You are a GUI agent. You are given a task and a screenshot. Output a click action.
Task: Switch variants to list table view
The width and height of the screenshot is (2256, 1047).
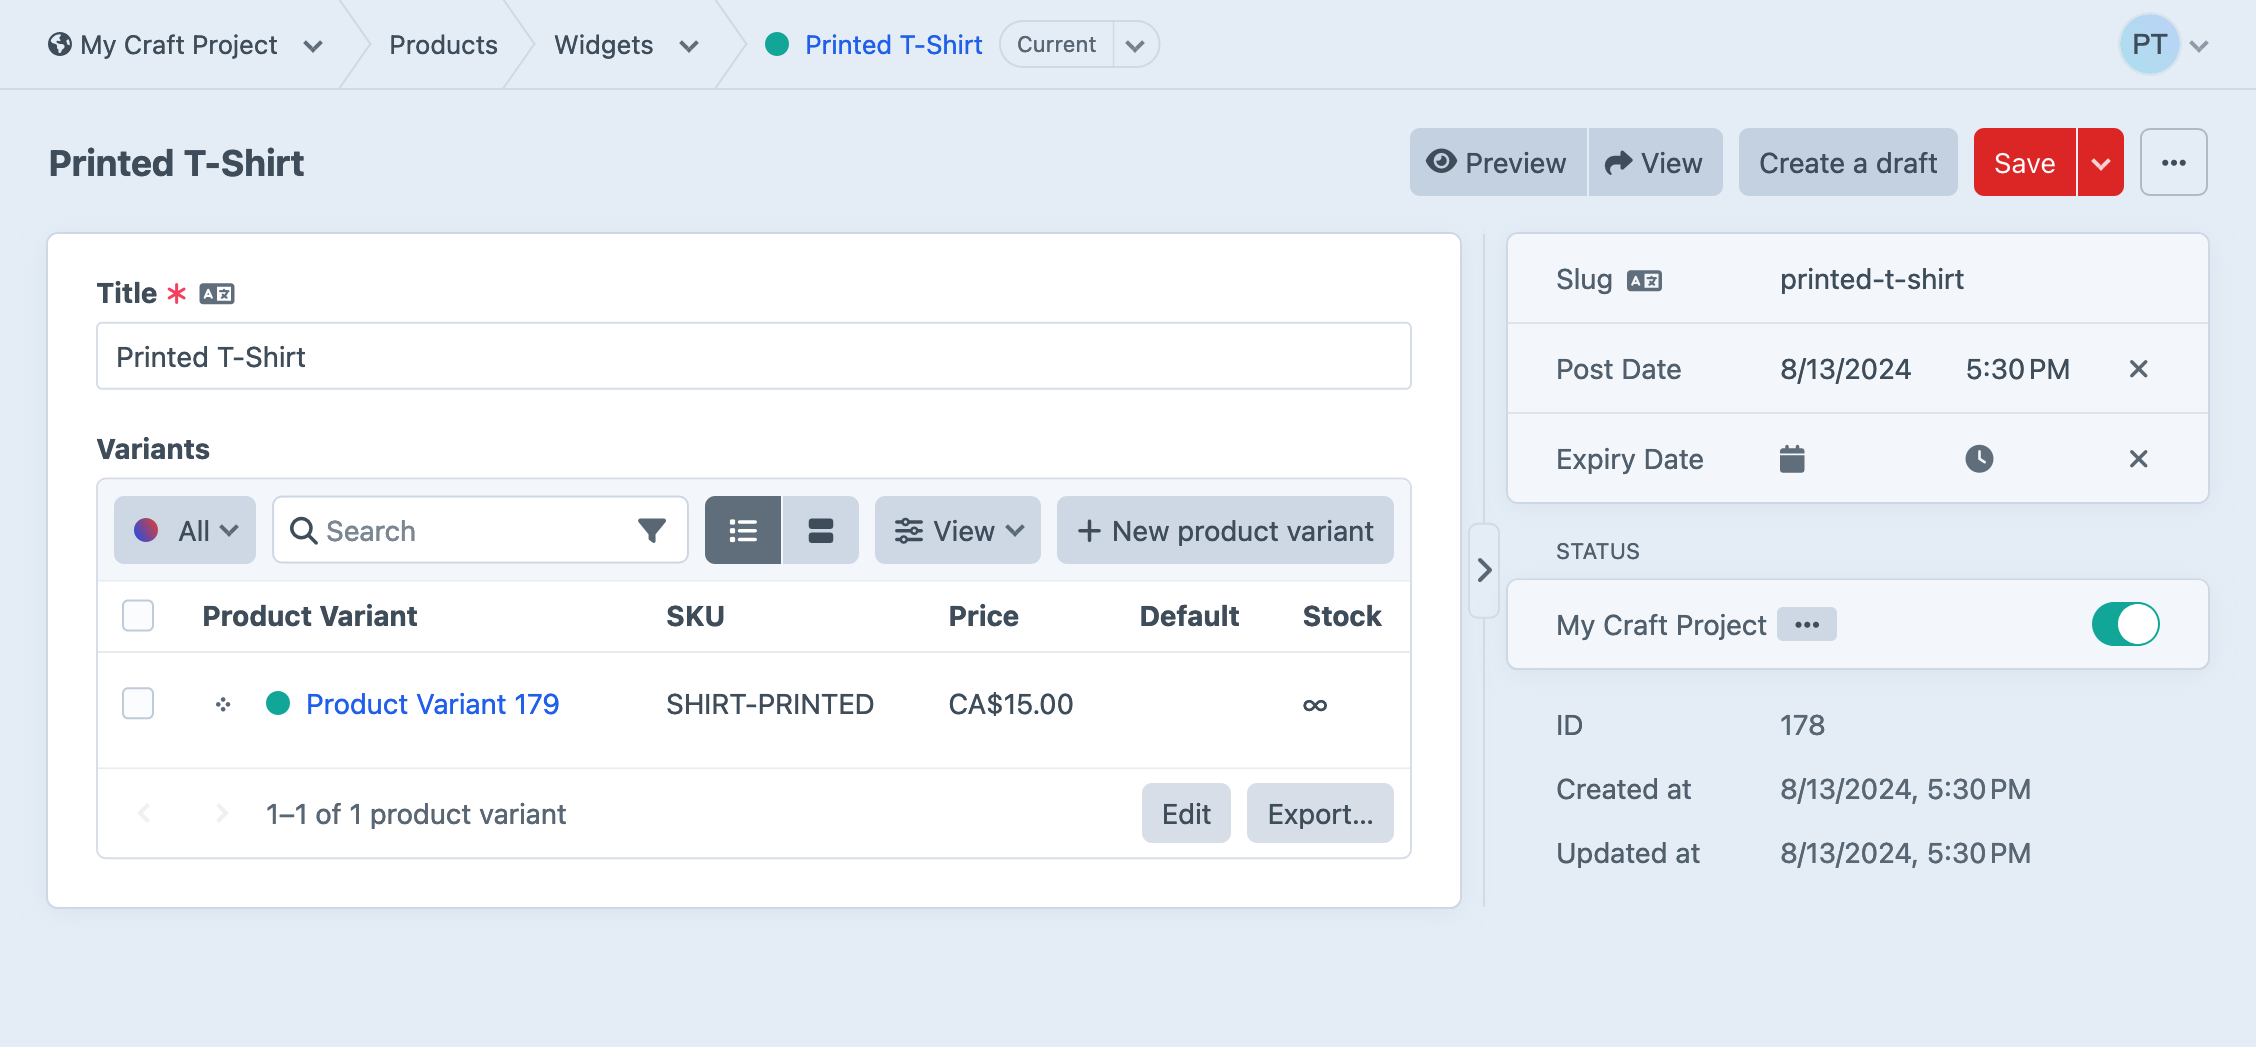click(742, 531)
